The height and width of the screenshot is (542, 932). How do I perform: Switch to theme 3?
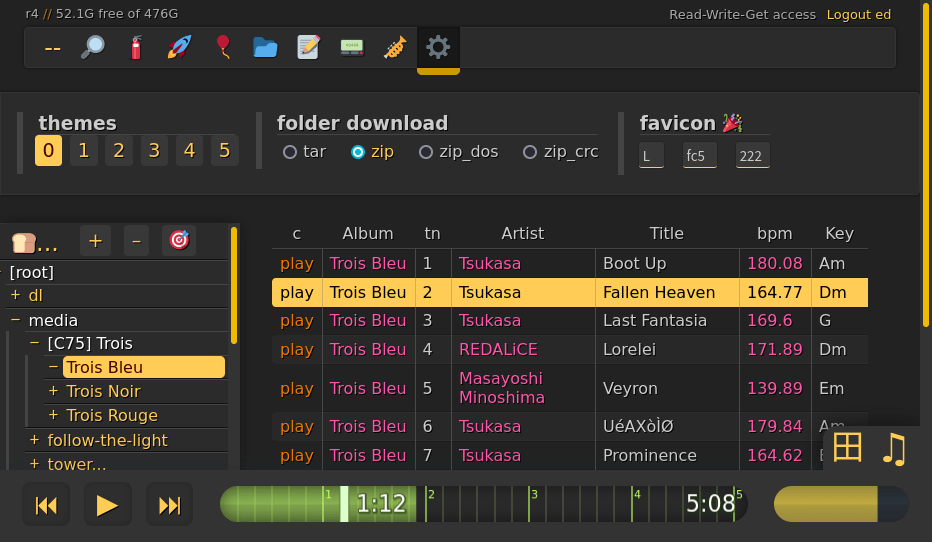(x=154, y=151)
